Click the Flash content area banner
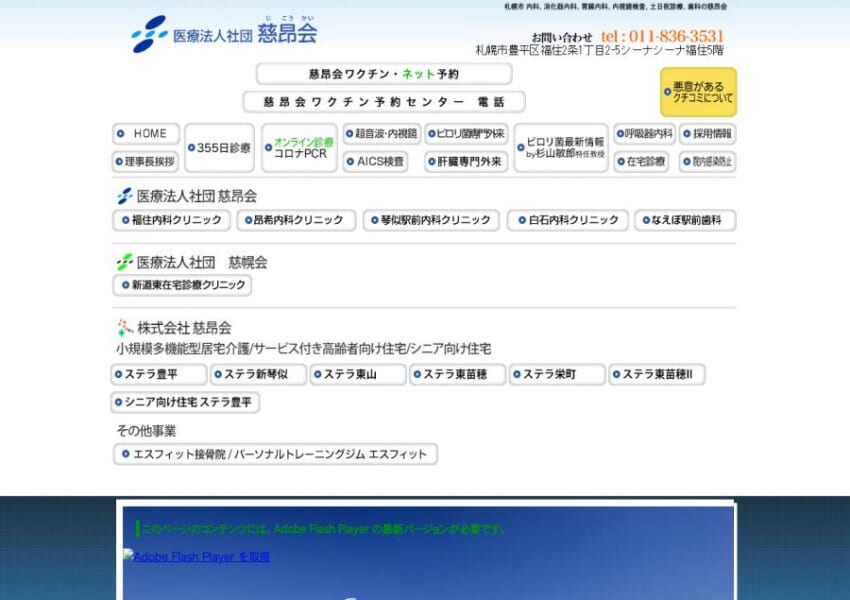 [428, 553]
